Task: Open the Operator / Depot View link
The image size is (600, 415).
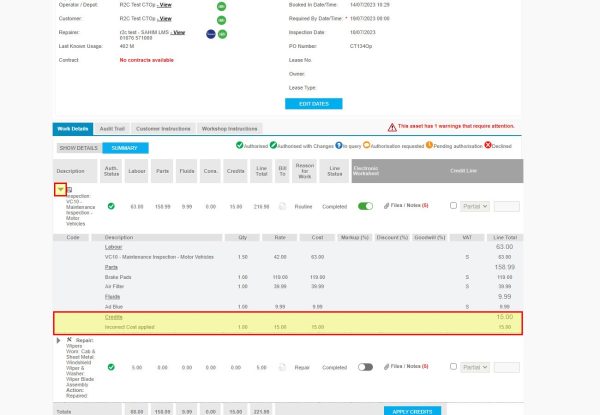Action: 164,5
